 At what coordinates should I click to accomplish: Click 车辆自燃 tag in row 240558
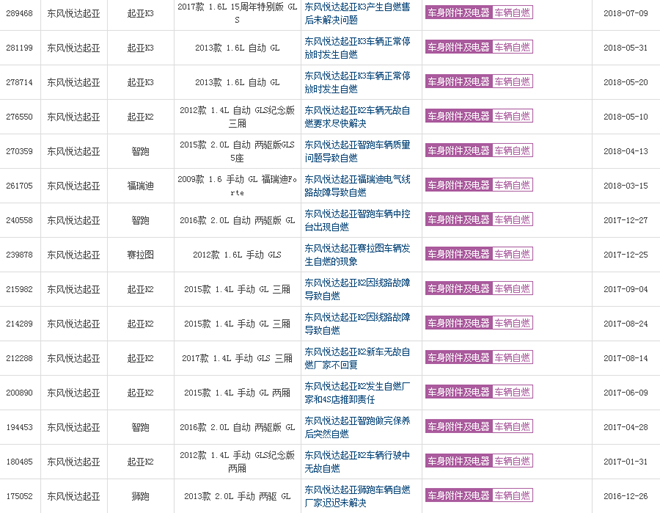(x=512, y=220)
